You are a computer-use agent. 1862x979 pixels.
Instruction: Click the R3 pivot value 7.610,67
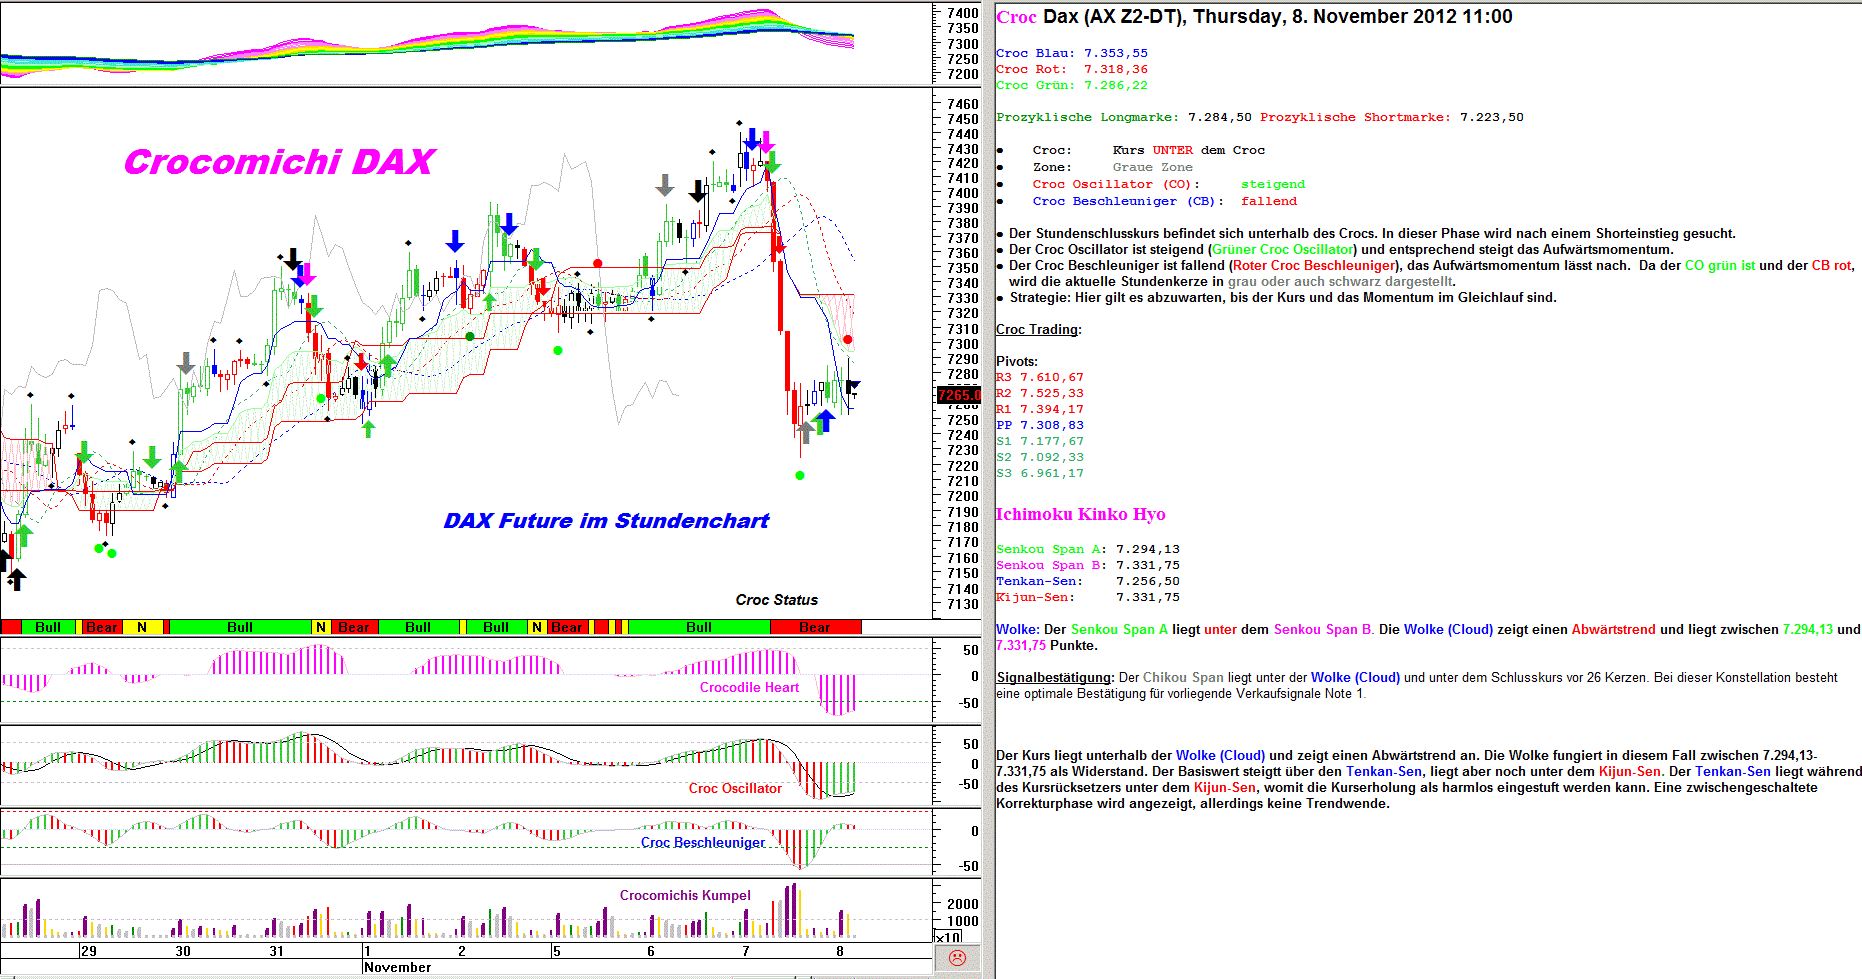click(1051, 377)
